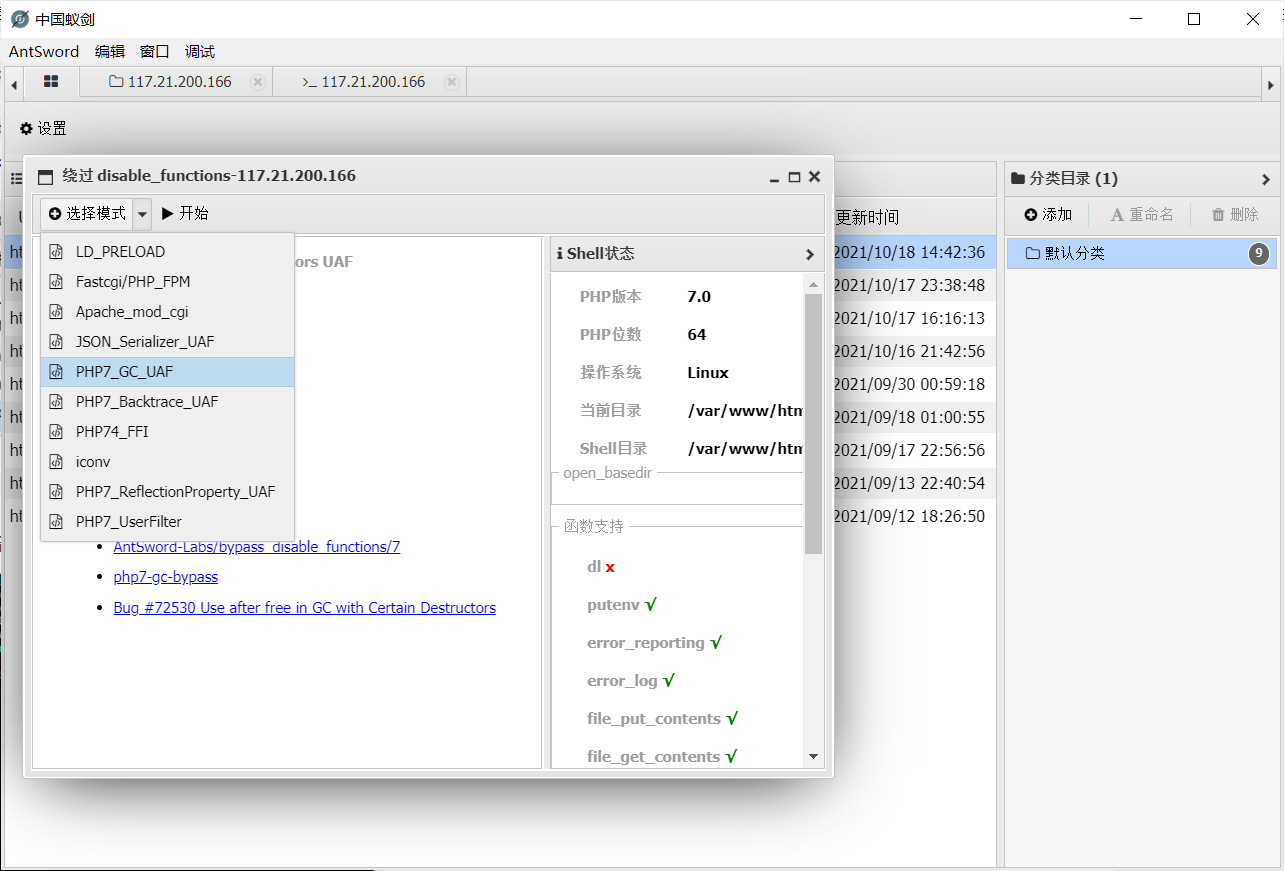The width and height of the screenshot is (1284, 871).
Task: Choose PHP7_Backtrace_UAF mode
Action: click(x=167, y=402)
